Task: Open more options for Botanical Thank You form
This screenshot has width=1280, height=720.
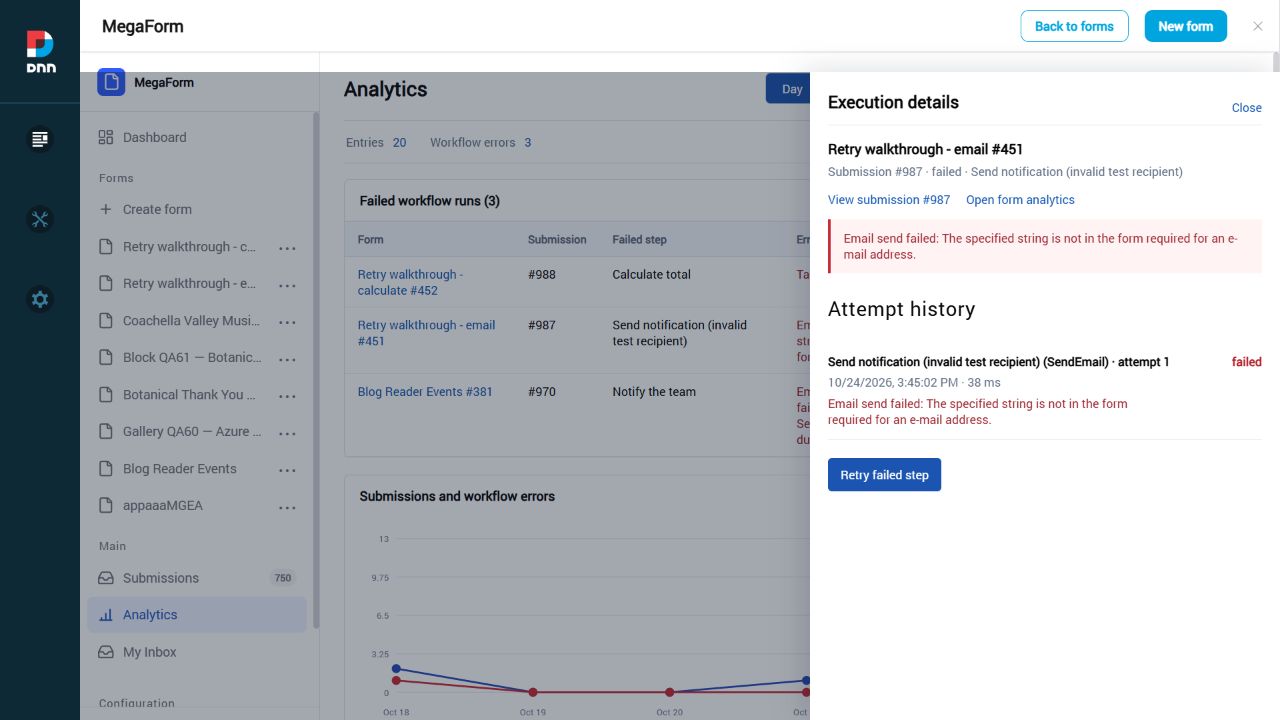Action: coord(287,396)
